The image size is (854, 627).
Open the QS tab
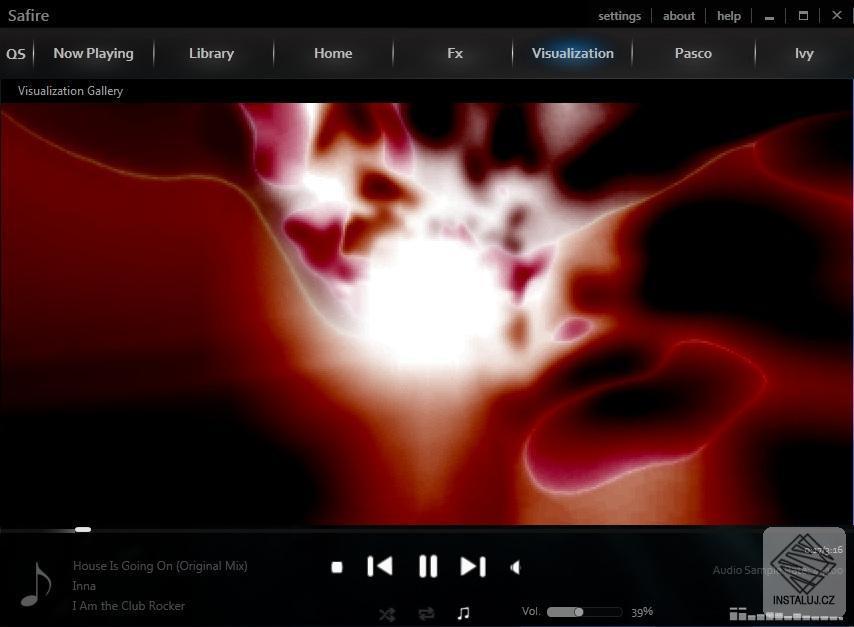point(16,54)
